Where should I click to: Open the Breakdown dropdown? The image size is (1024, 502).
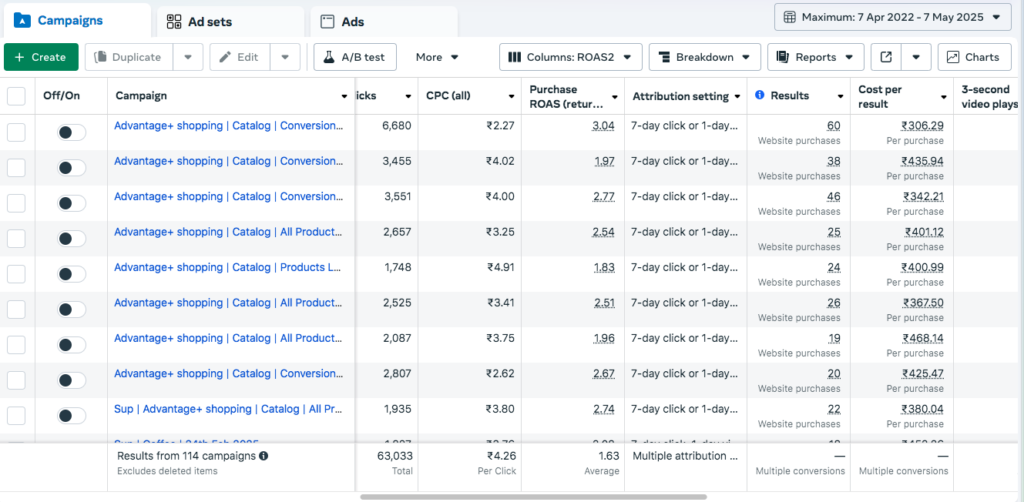coord(705,57)
